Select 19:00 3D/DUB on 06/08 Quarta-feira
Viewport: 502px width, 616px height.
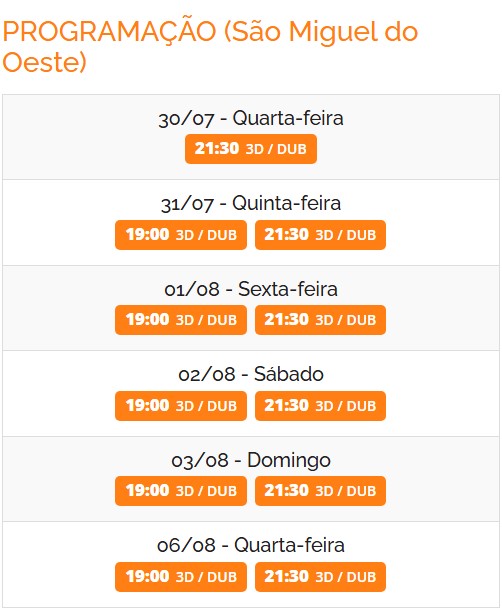(x=181, y=577)
